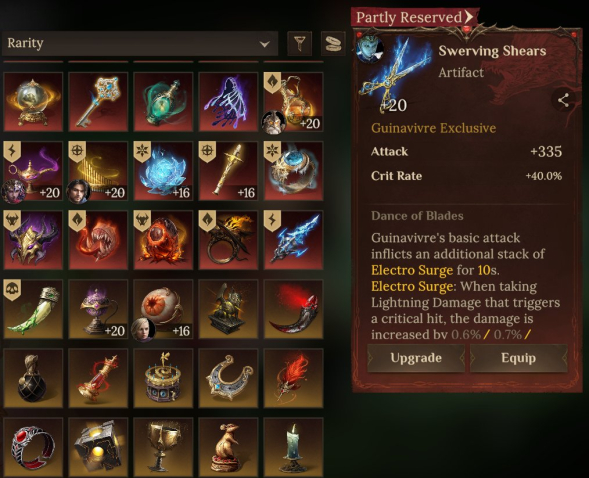Click the Rarity dropdown arrow
Viewport: 589px width, 478px height.
264,44
